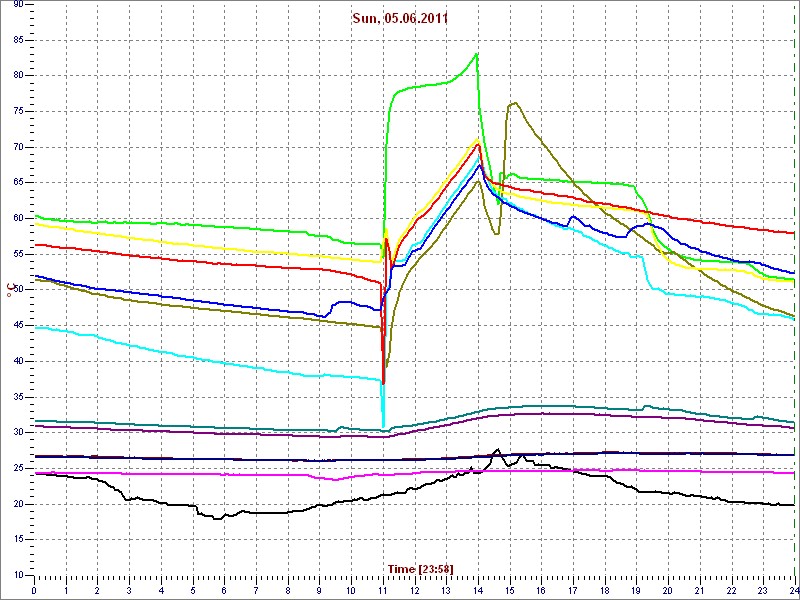This screenshot has height=600, width=800.
Task: Click hour 3 on the time axis
Action: pyautogui.click(x=129, y=590)
